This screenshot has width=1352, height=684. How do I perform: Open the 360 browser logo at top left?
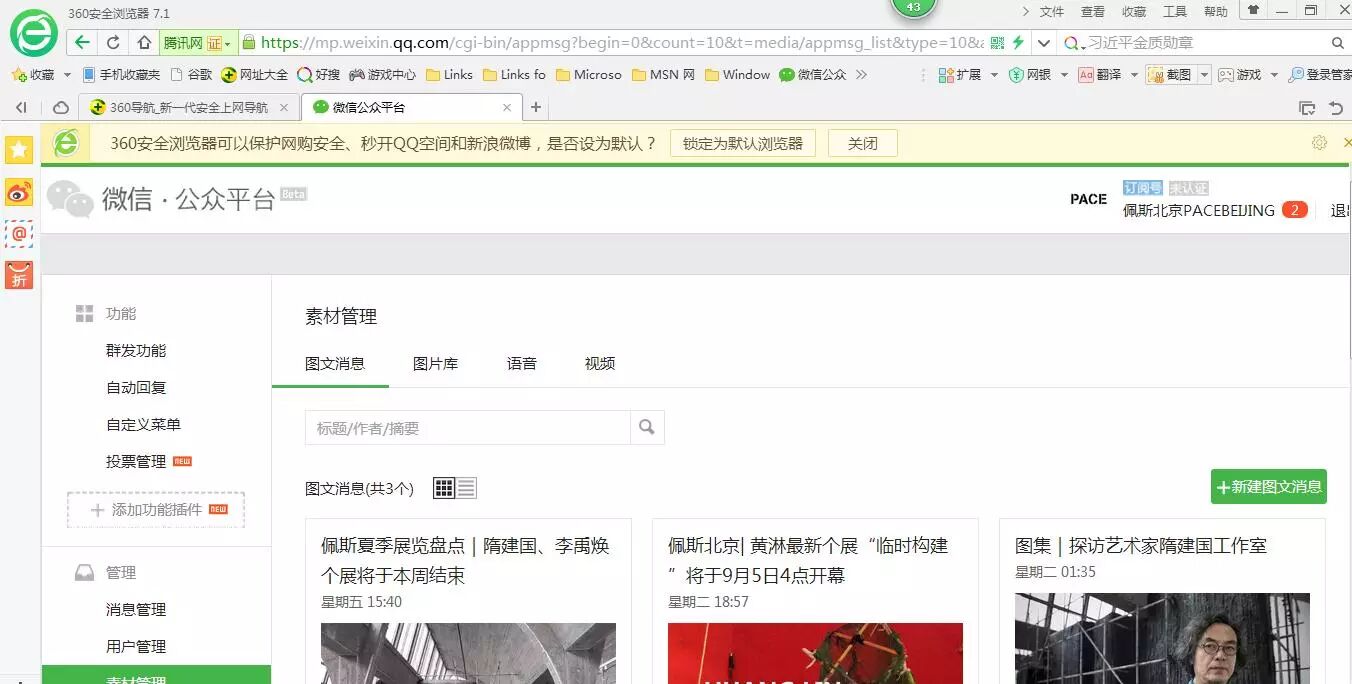point(34,35)
